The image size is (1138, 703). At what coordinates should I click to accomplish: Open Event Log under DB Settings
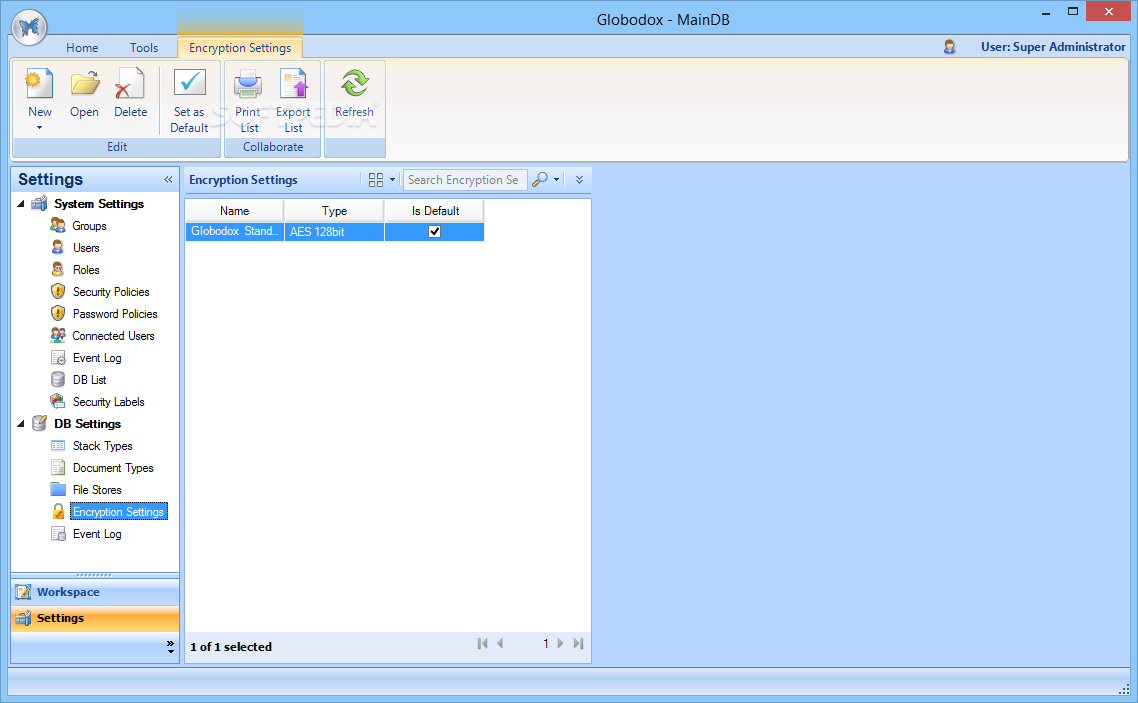[97, 534]
